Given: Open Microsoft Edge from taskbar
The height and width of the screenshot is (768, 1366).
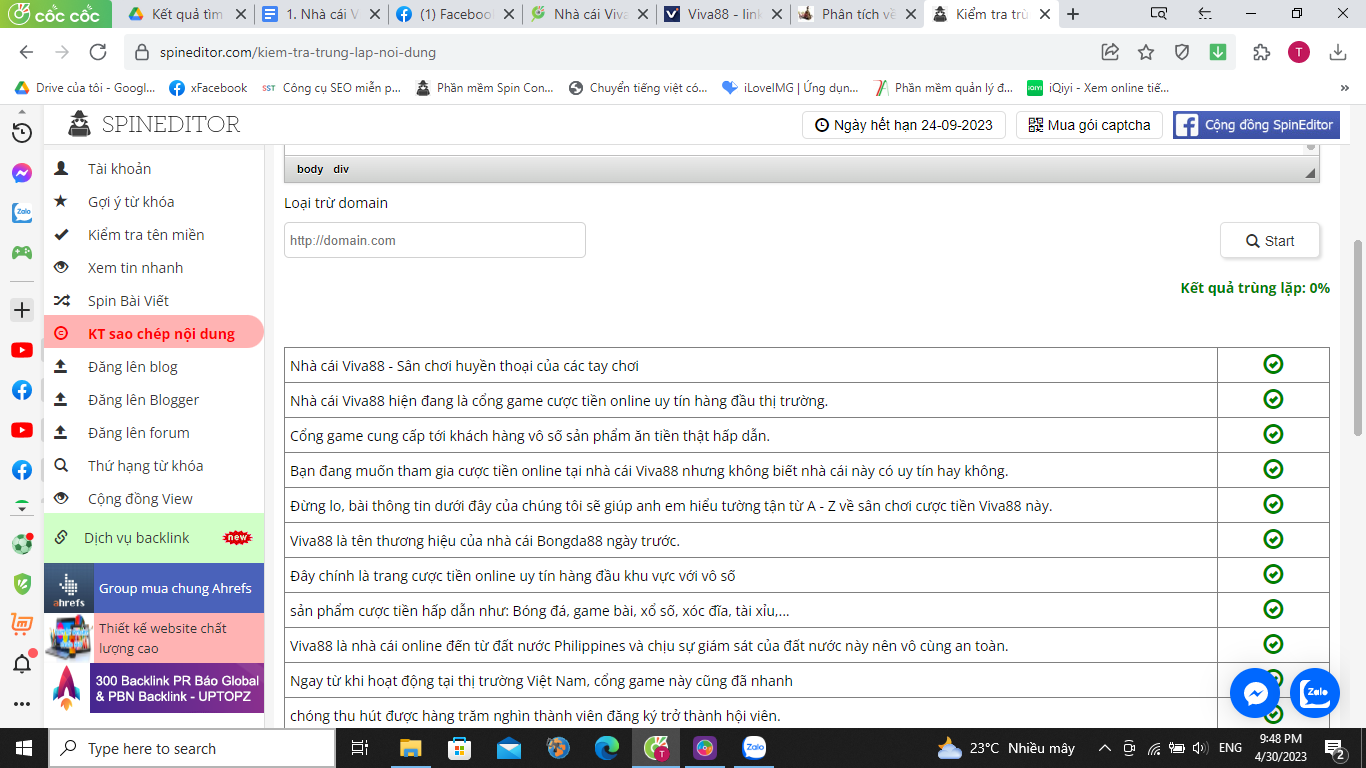Looking at the screenshot, I should (607, 748).
